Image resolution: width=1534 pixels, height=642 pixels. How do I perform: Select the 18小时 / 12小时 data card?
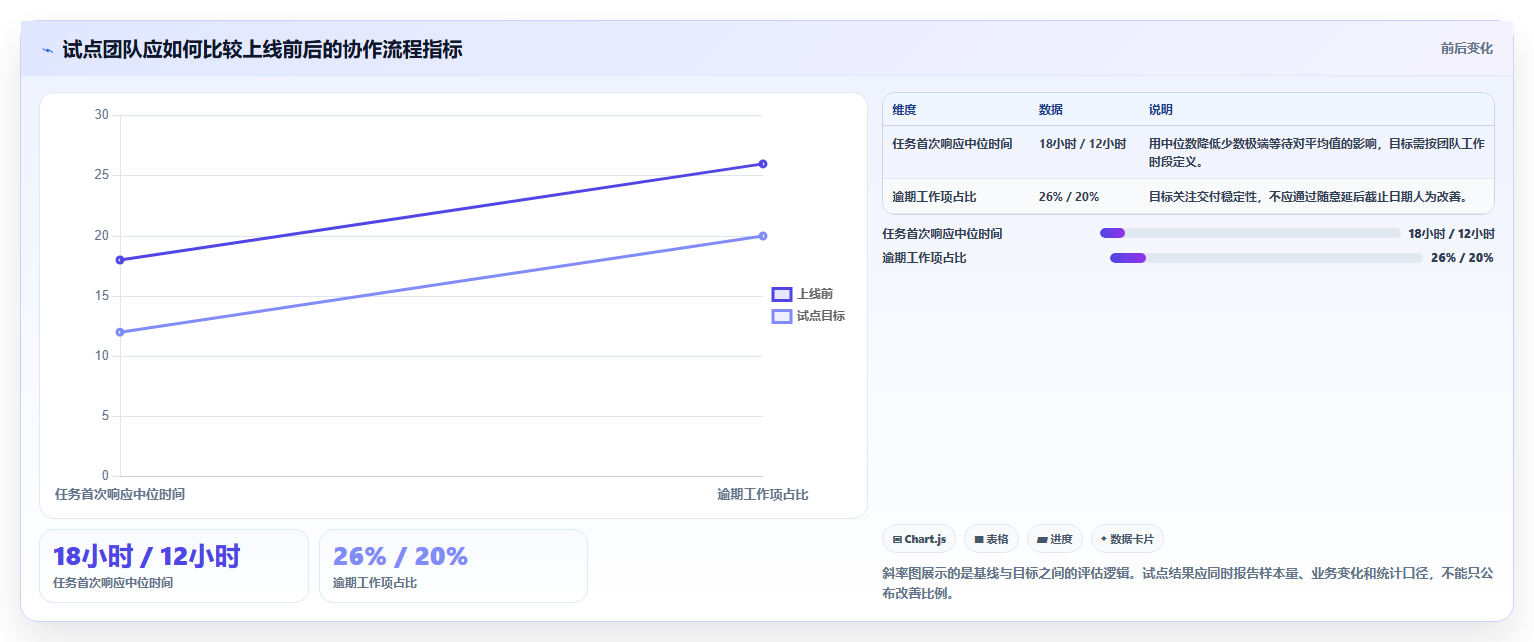(x=174, y=566)
